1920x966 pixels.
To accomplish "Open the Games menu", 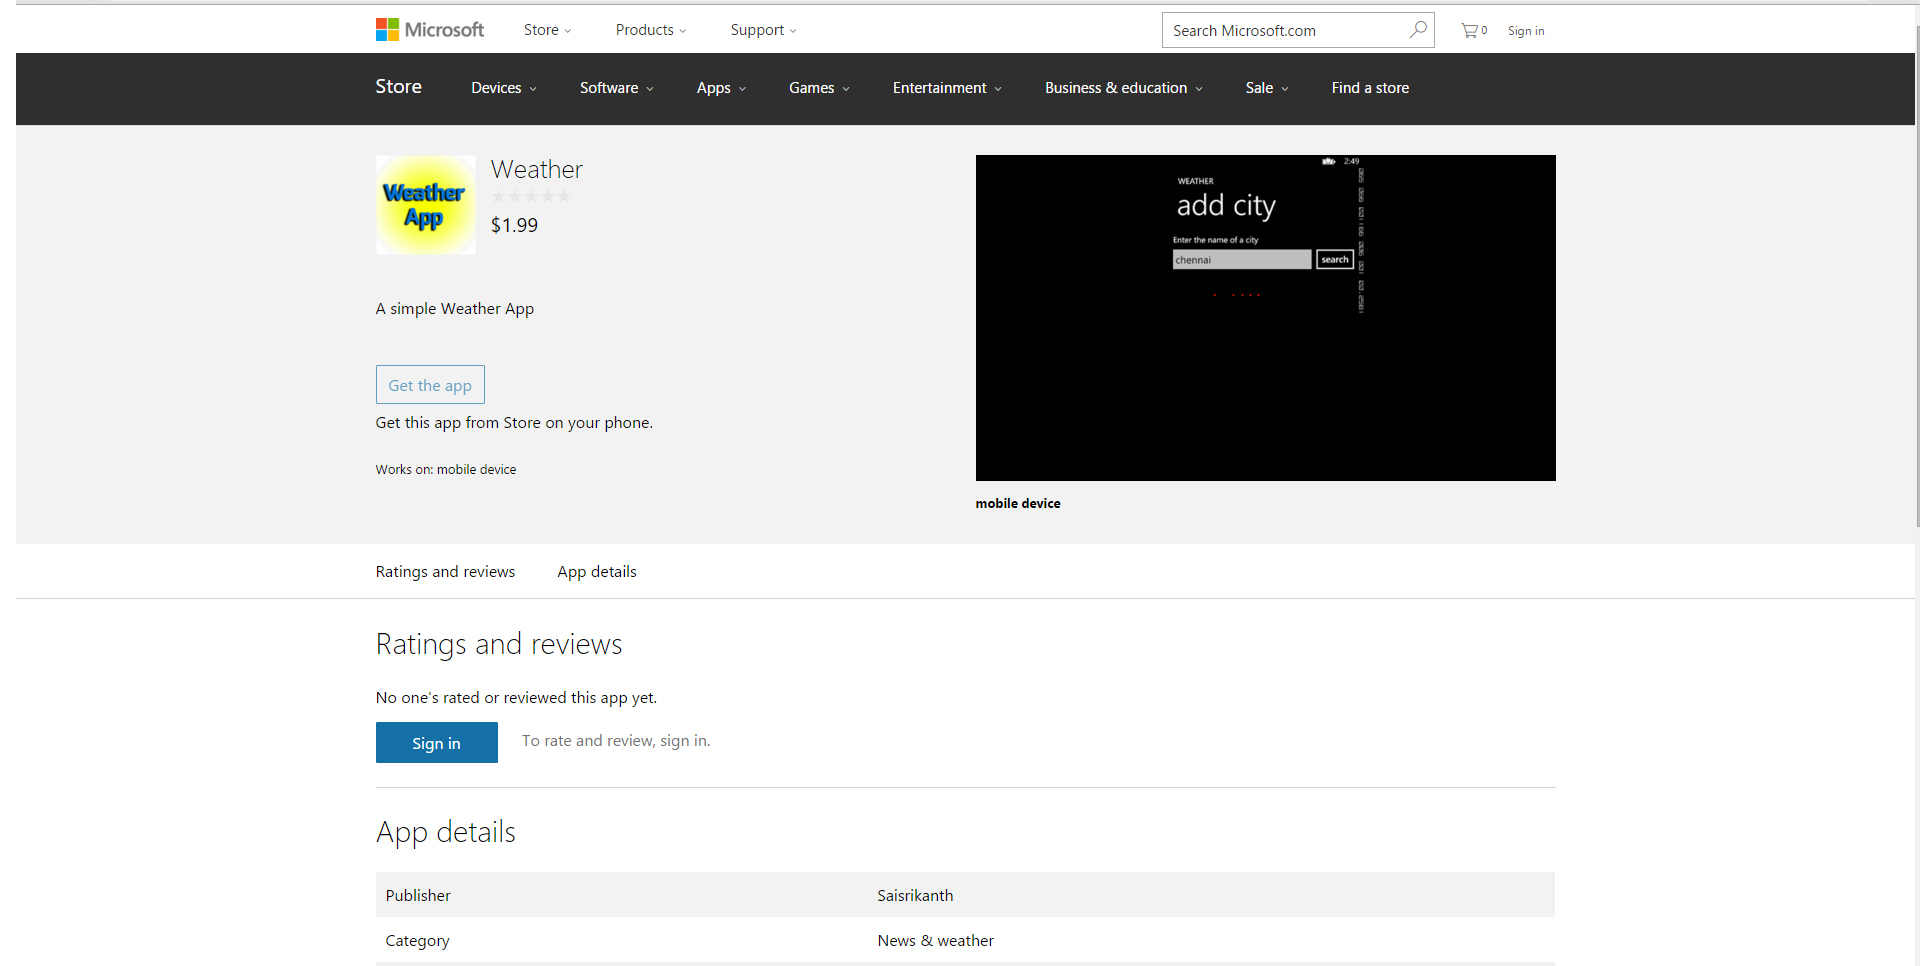I will click(819, 88).
